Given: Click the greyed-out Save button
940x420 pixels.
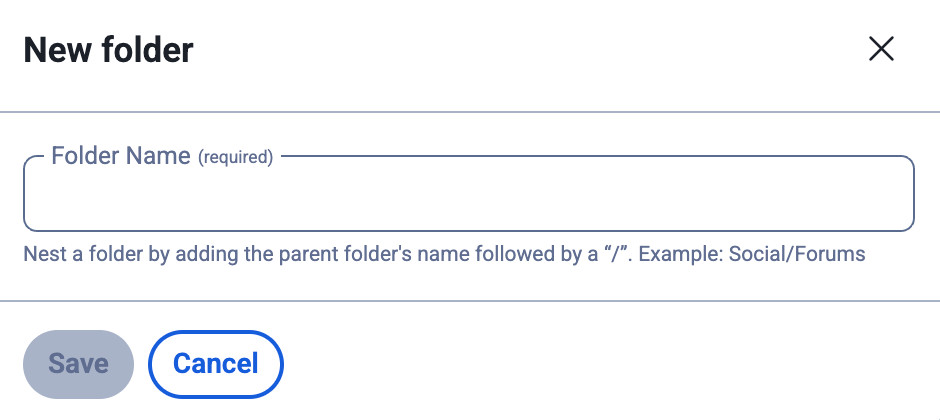Looking at the screenshot, I should 78,363.
